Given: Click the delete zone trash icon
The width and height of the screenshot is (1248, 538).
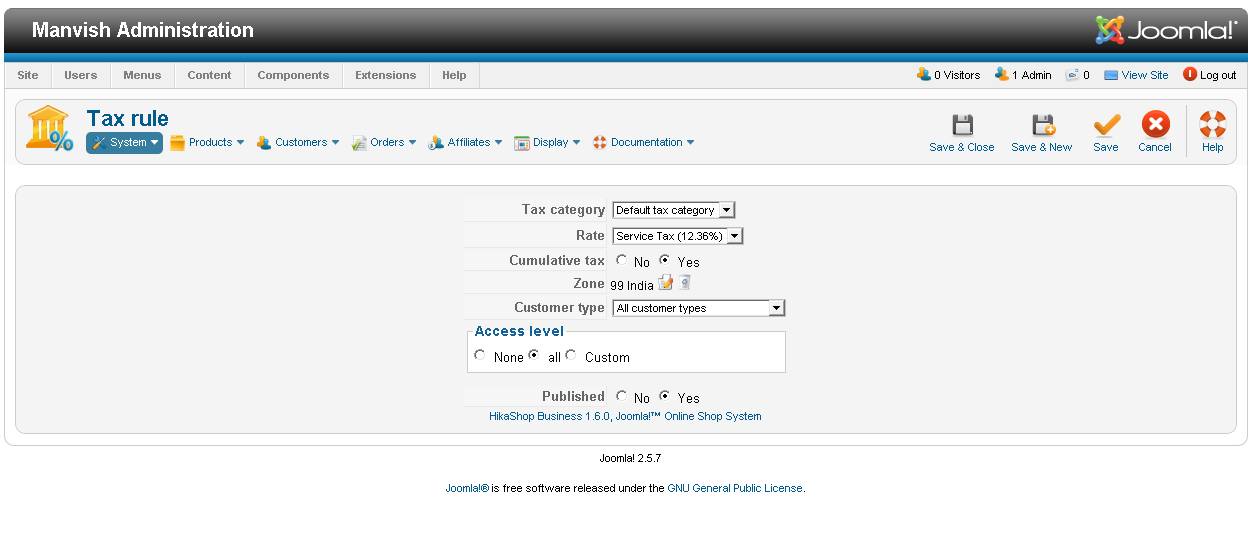Looking at the screenshot, I should pos(685,283).
